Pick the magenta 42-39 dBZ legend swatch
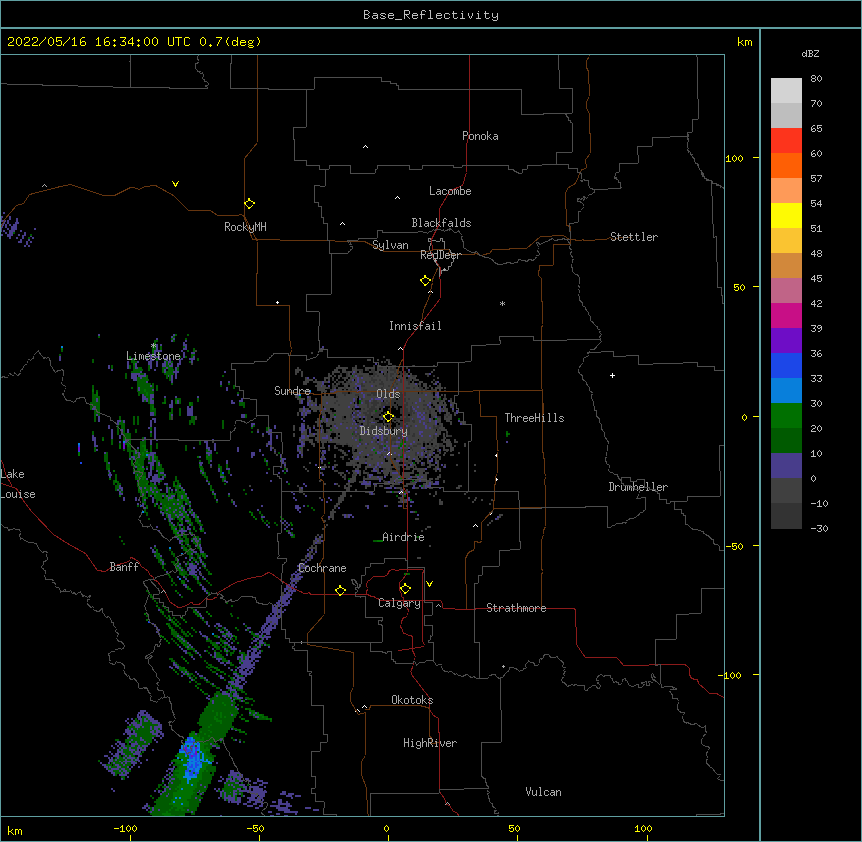 (x=786, y=315)
